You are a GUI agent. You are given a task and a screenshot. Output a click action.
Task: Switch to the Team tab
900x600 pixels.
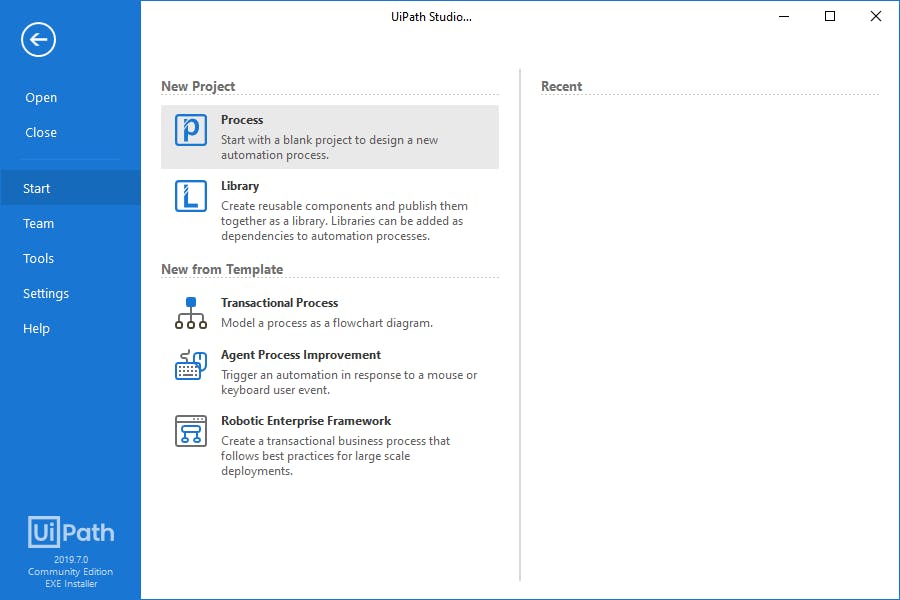click(x=70, y=223)
